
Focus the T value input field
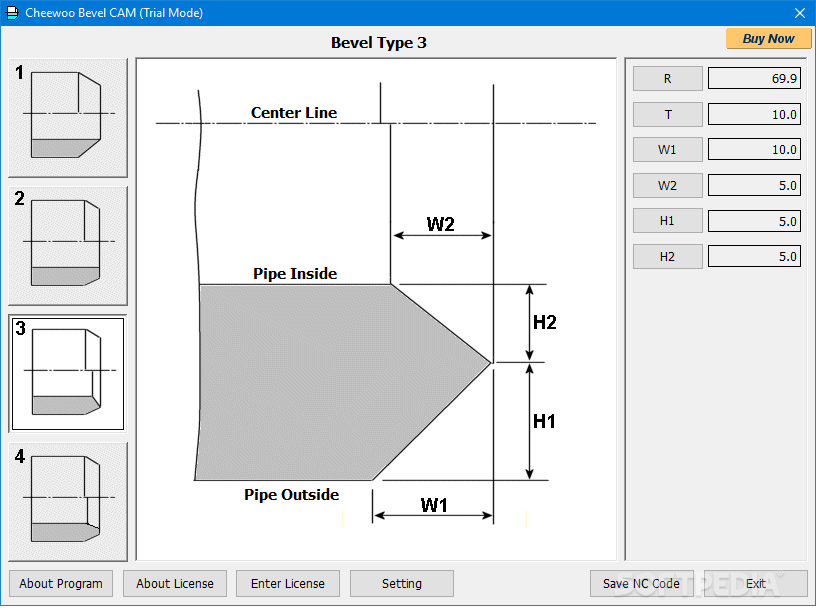point(754,114)
